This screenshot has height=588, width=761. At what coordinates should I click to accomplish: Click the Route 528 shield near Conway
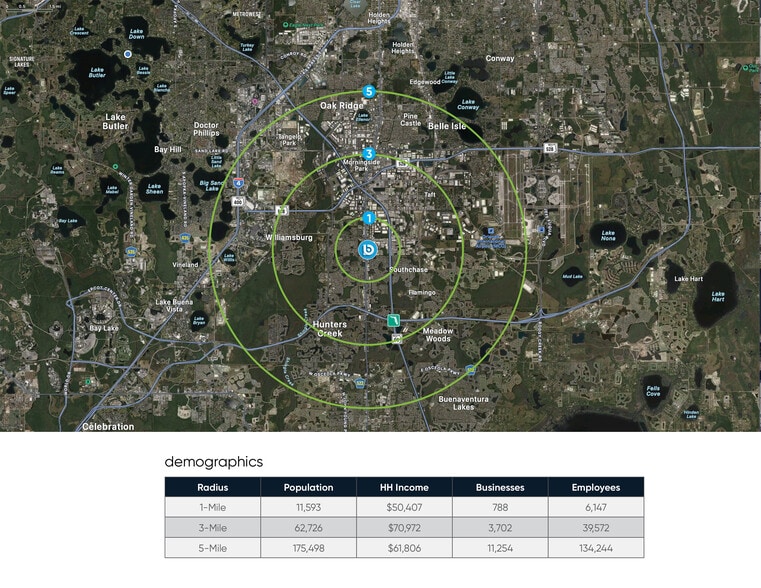pyautogui.click(x=549, y=148)
